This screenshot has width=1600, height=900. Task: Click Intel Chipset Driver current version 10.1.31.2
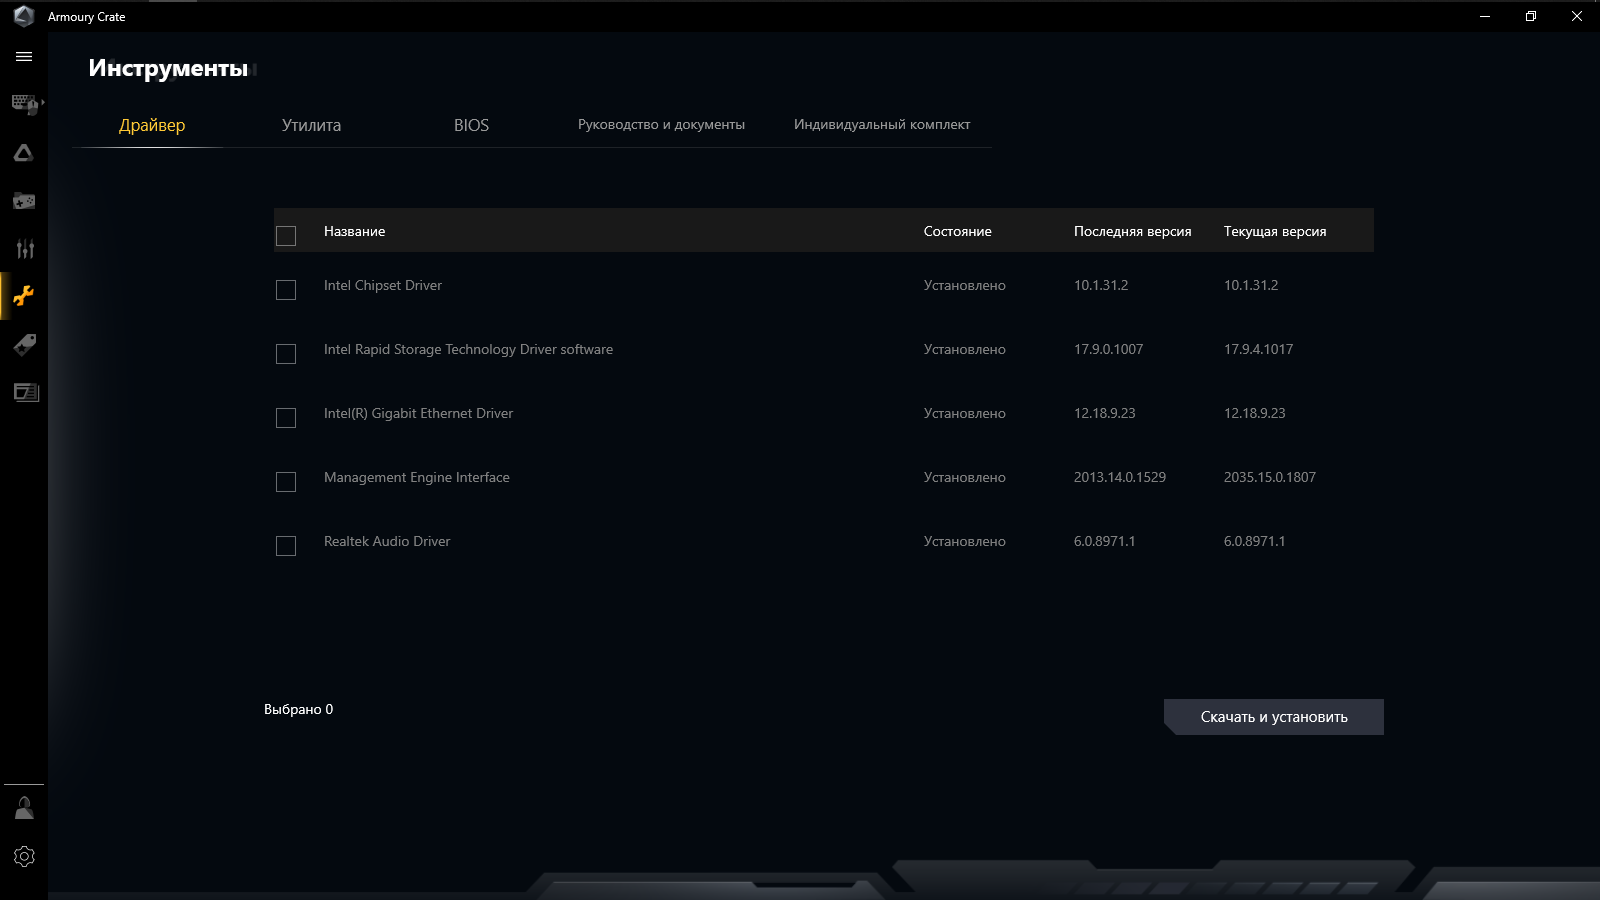pos(1251,285)
